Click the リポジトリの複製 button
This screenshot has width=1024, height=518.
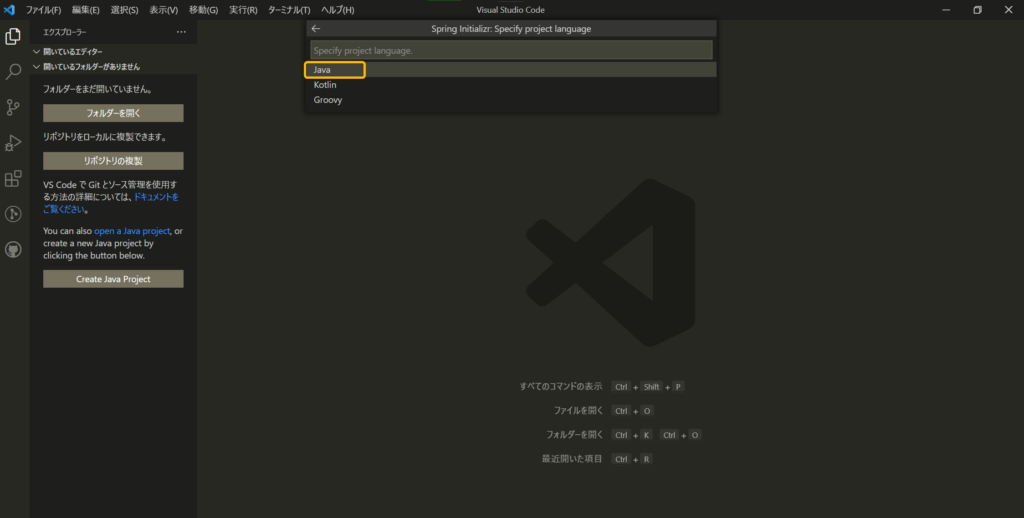click(x=113, y=161)
